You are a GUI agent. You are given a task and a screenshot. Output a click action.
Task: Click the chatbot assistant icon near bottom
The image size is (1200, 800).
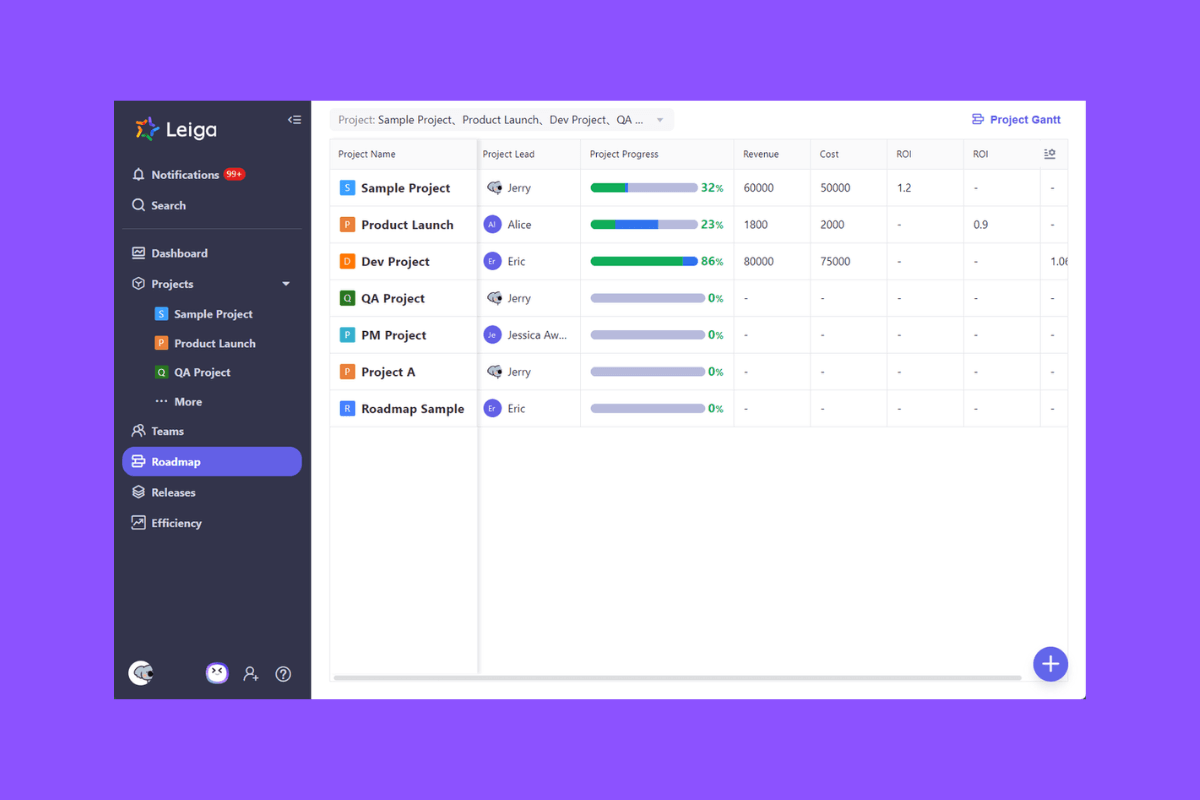[217, 673]
